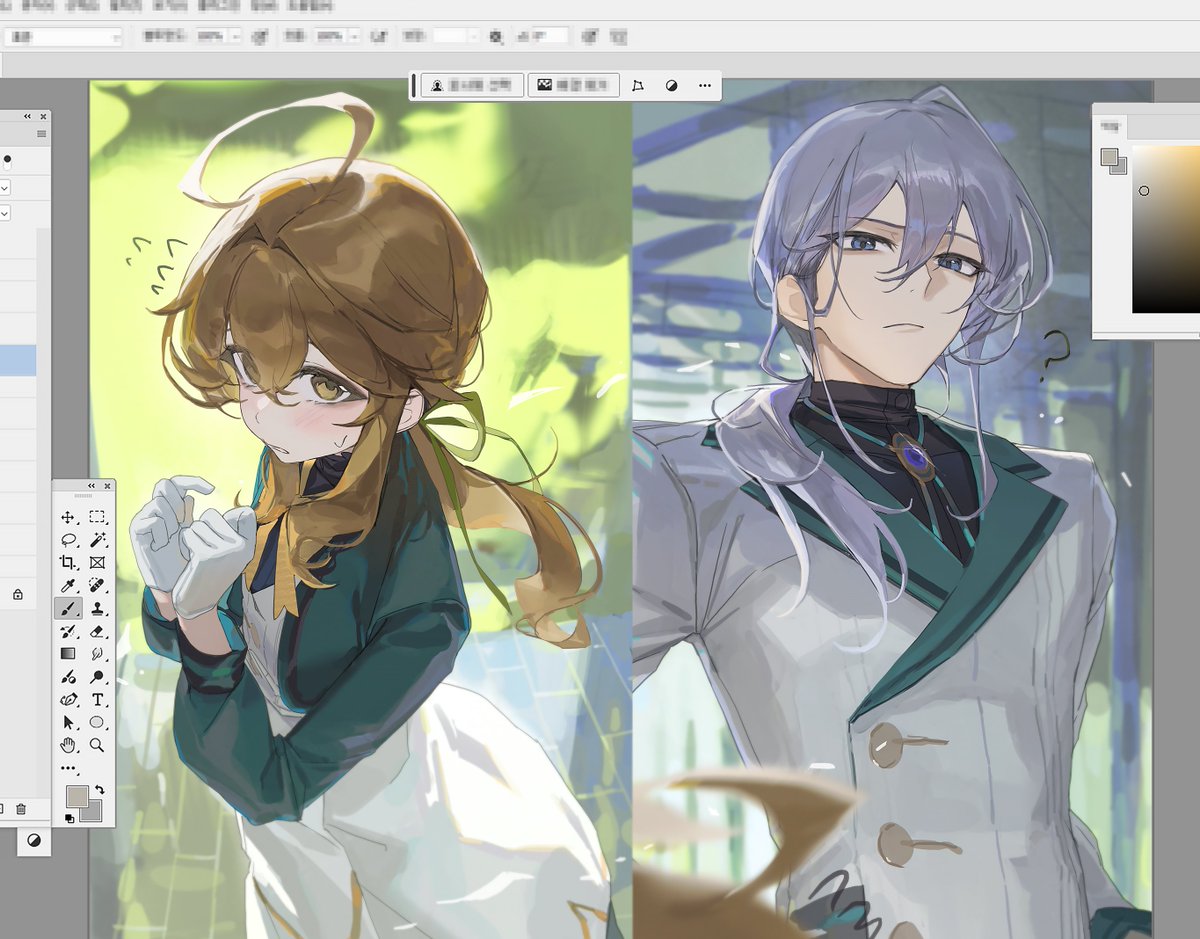Screen dimensions: 1200x939
Task: Select the highlighted blue row in the left panel
Action: click(x=18, y=361)
